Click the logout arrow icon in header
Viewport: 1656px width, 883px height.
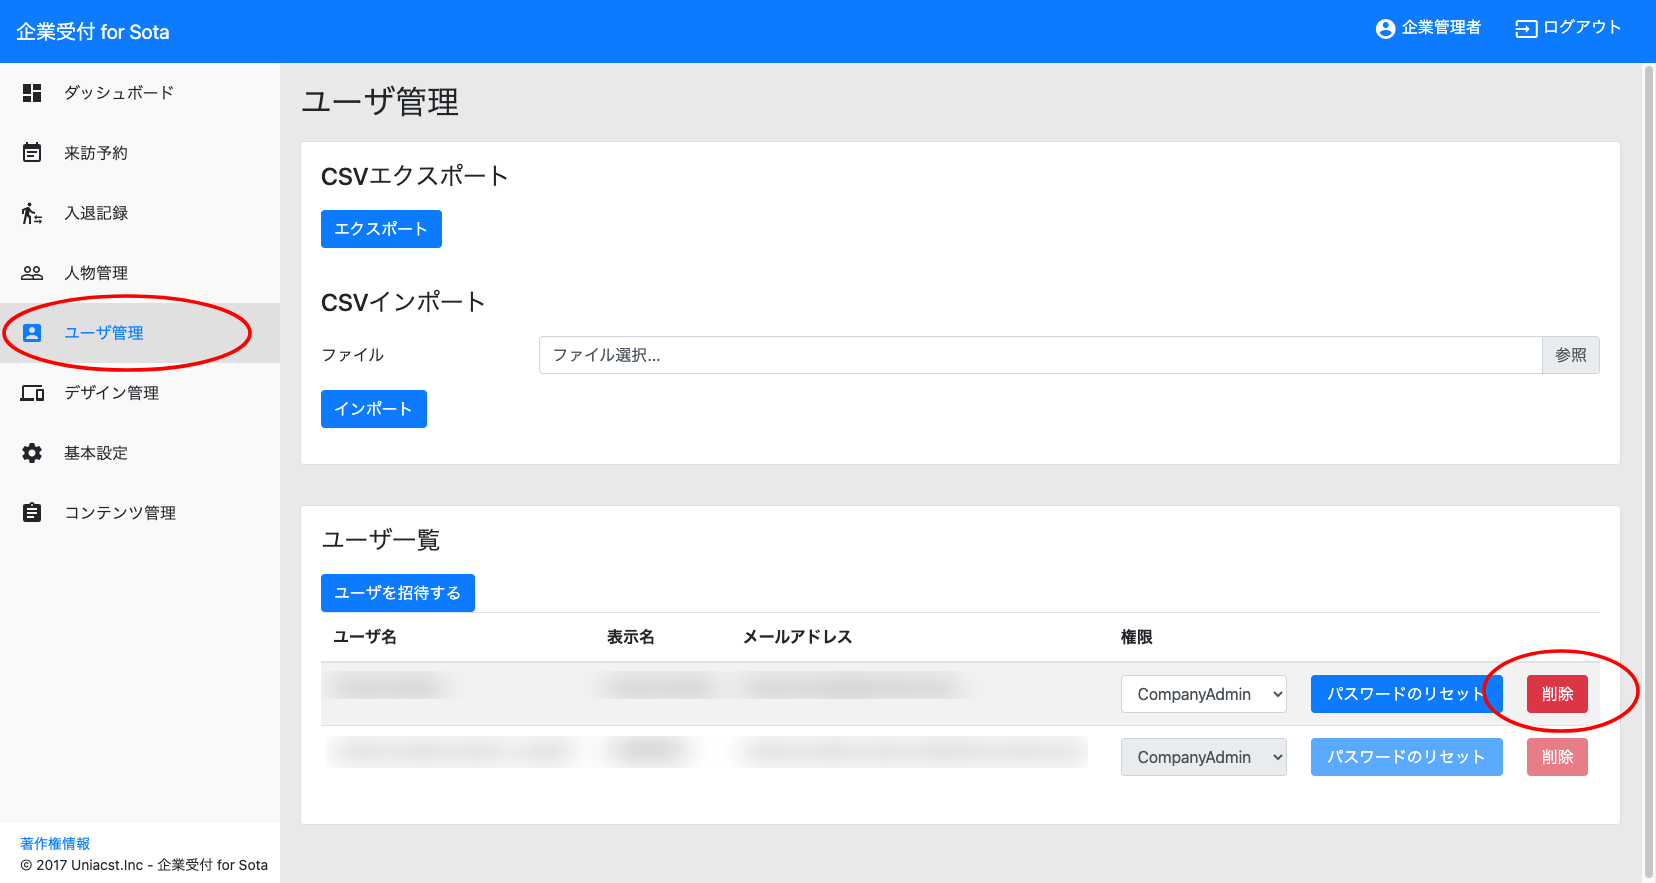pos(1526,29)
